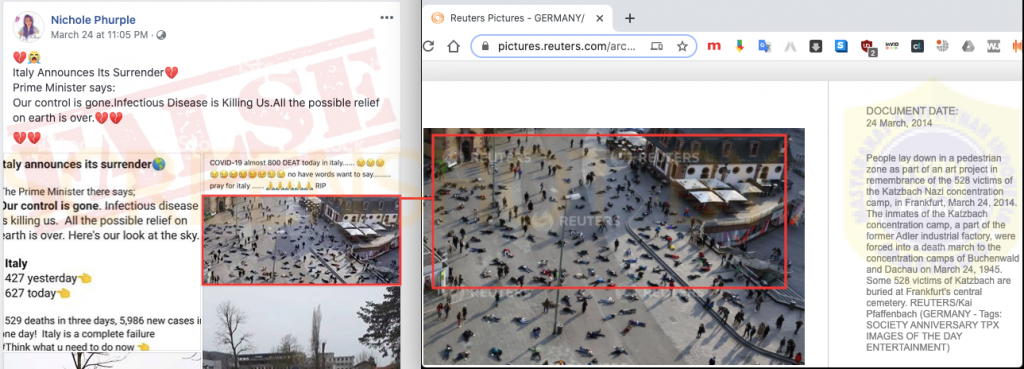Open the blue 'S' extension

[x=841, y=46]
